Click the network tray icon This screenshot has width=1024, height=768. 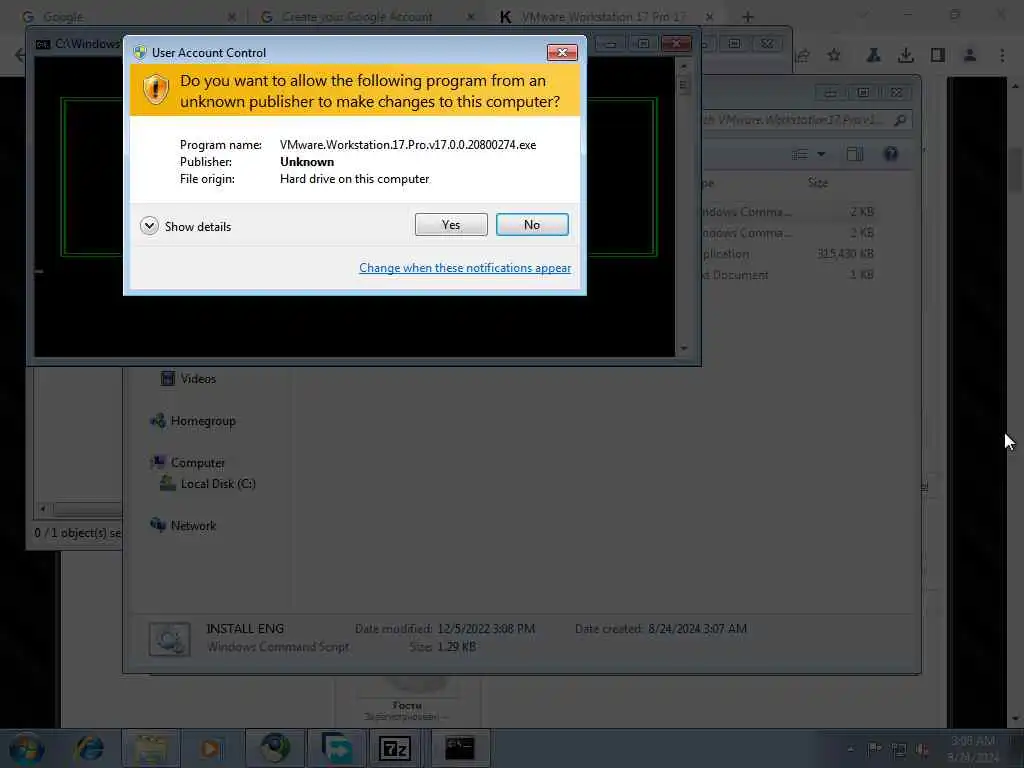899,750
